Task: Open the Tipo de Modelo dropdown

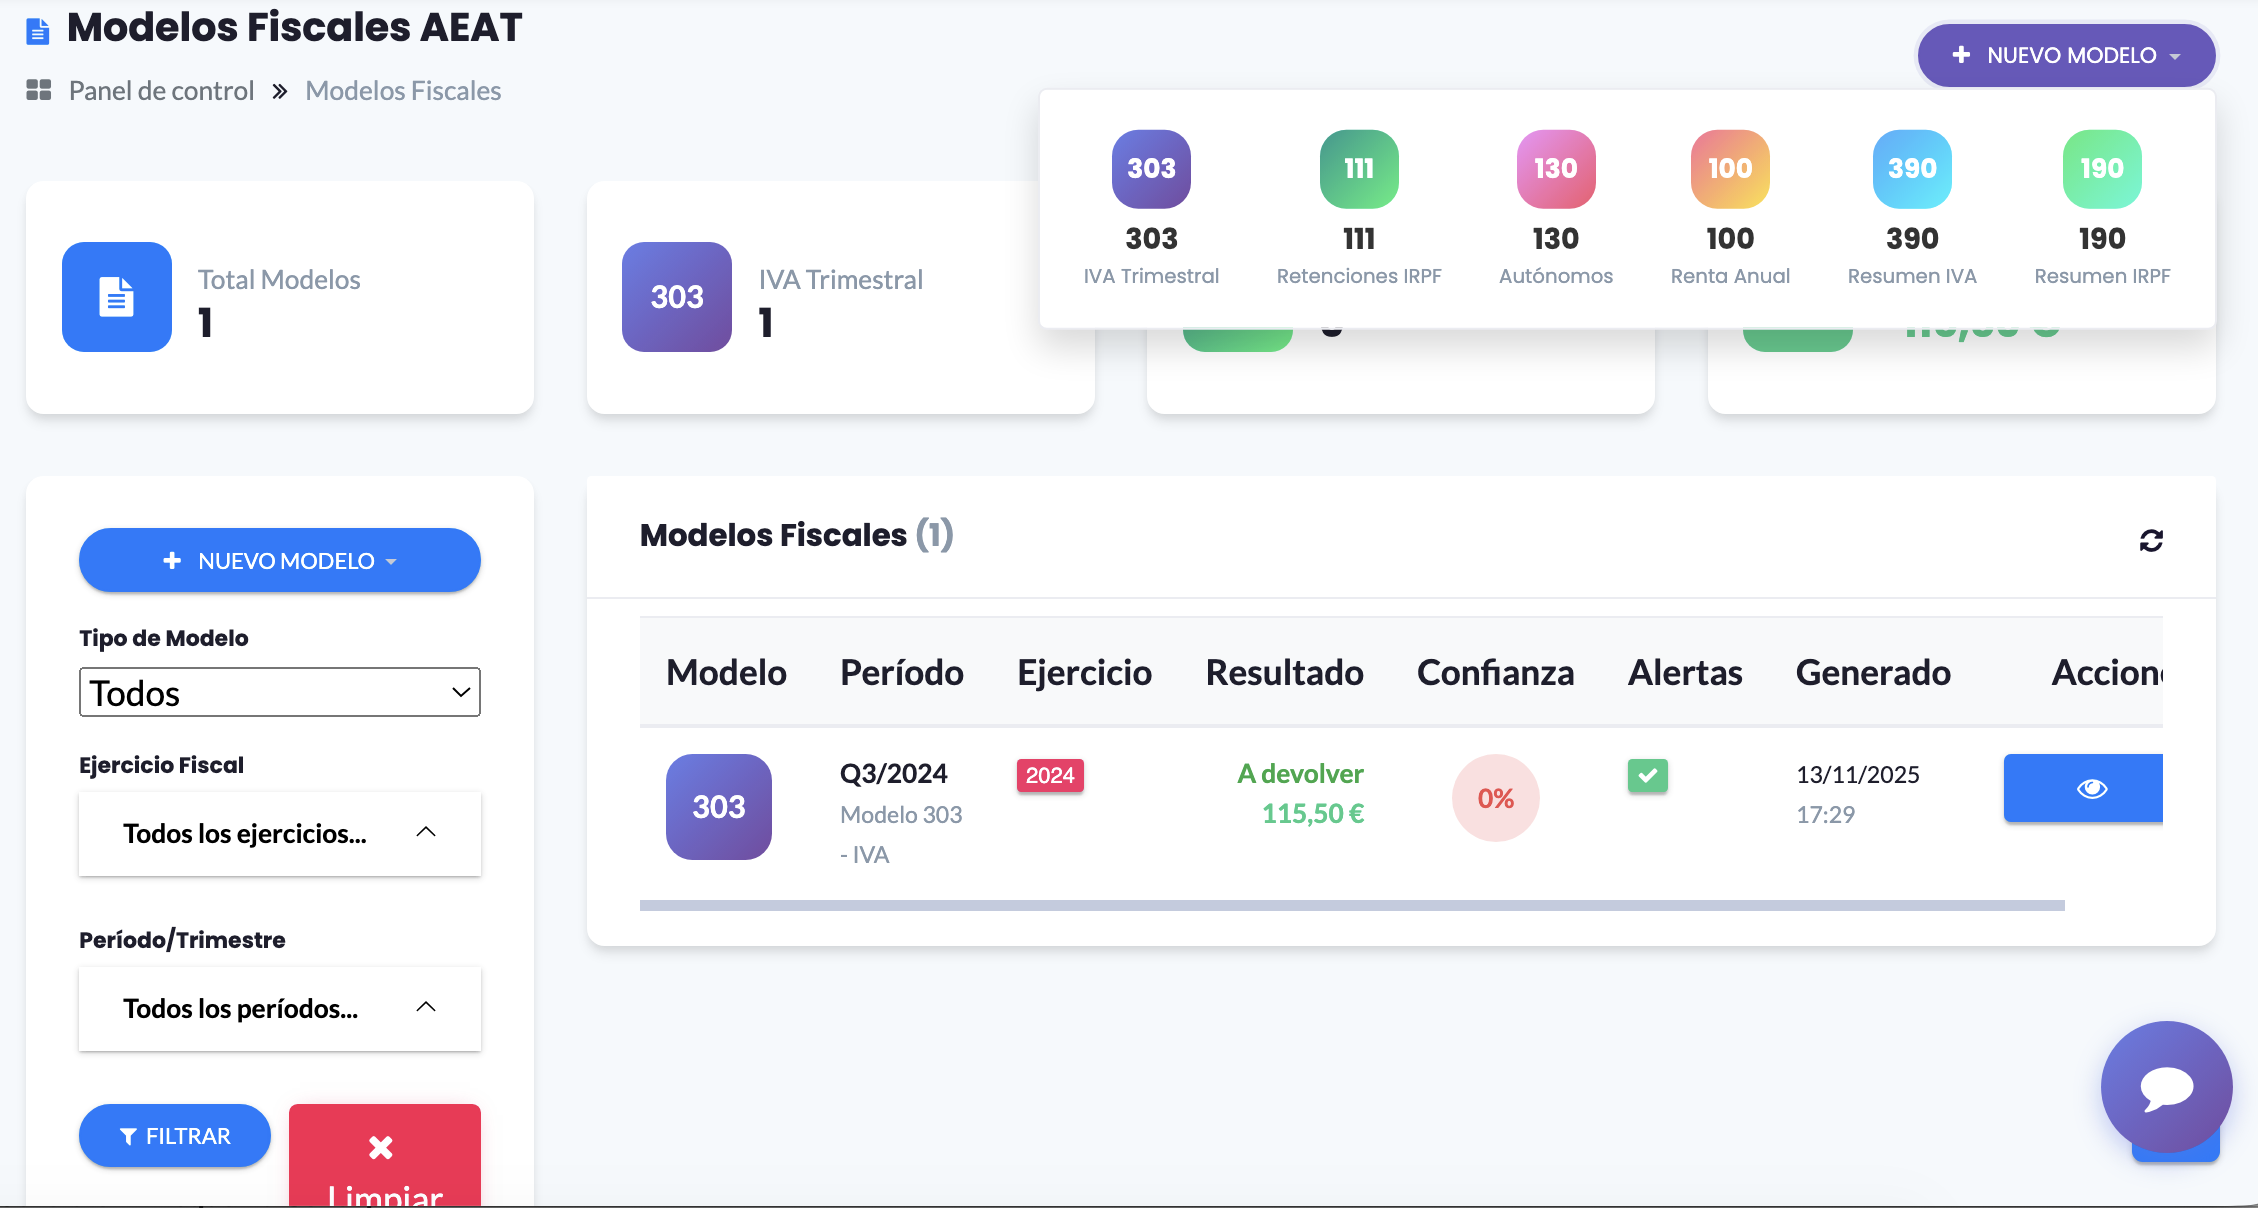Action: [280, 692]
